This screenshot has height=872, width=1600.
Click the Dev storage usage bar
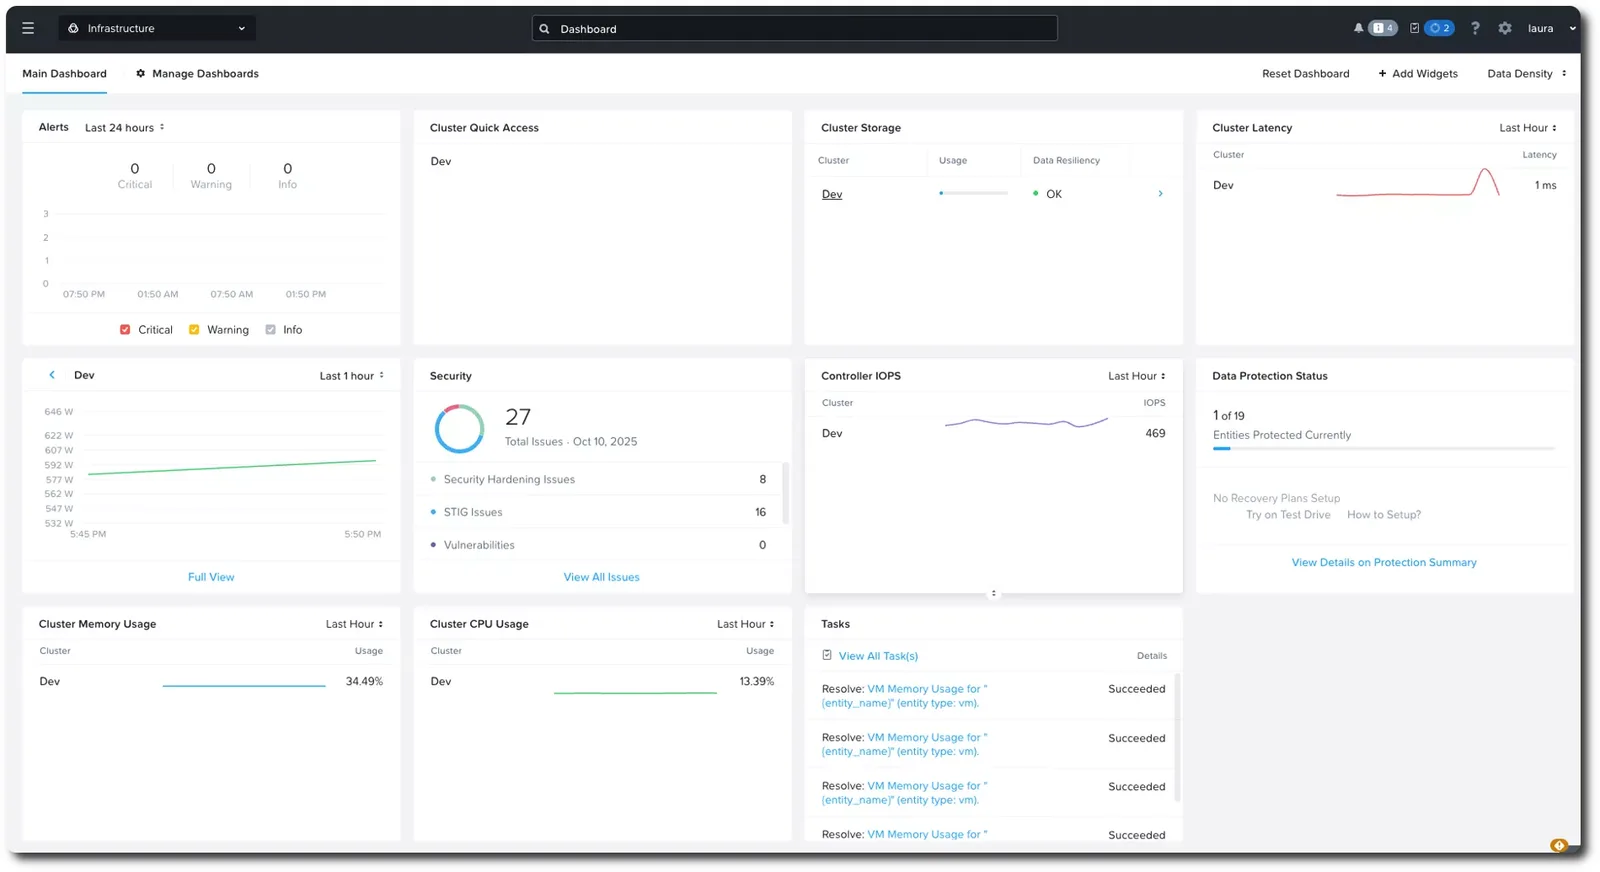(973, 193)
